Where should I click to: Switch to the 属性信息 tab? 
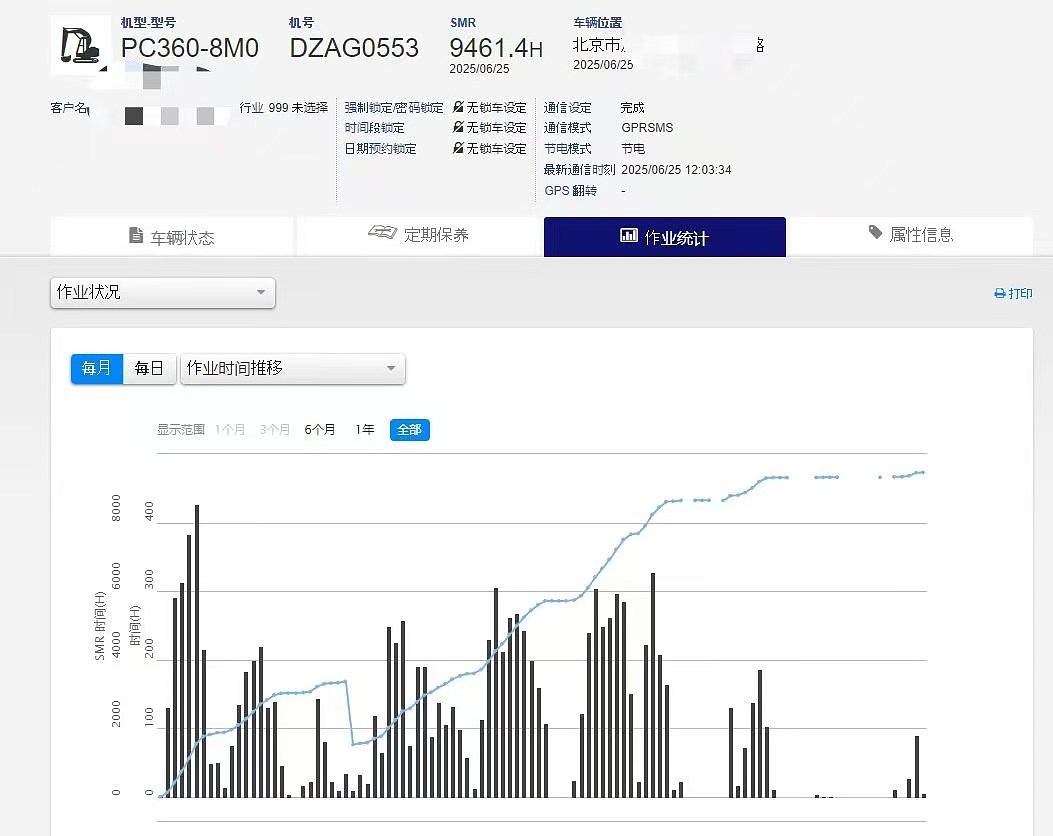[911, 236]
